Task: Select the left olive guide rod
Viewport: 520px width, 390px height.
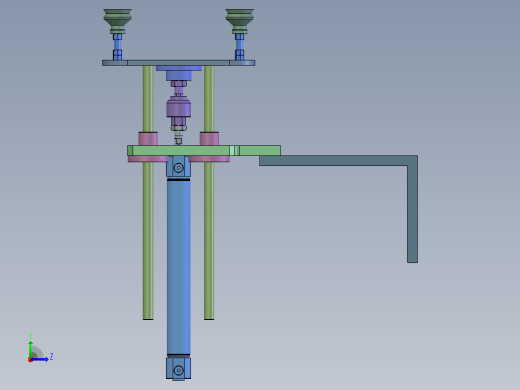Action: [x=148, y=233]
